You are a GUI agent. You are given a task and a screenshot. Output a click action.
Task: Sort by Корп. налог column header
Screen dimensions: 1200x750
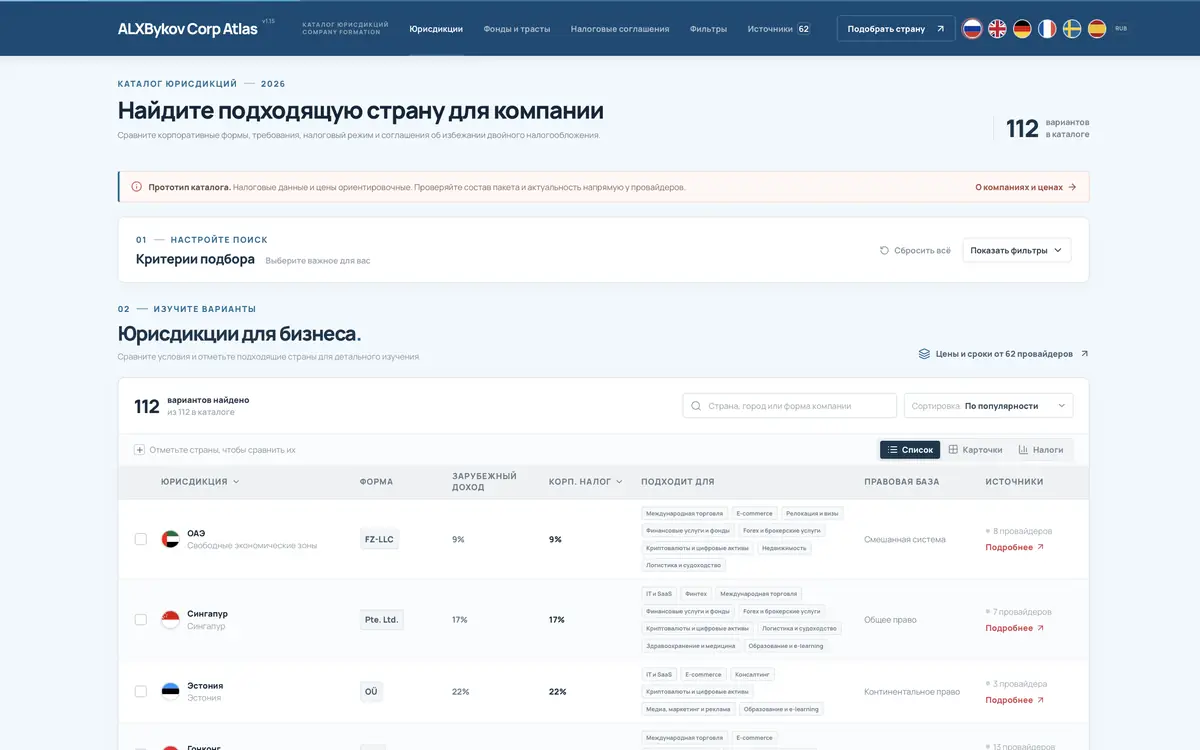(x=586, y=482)
